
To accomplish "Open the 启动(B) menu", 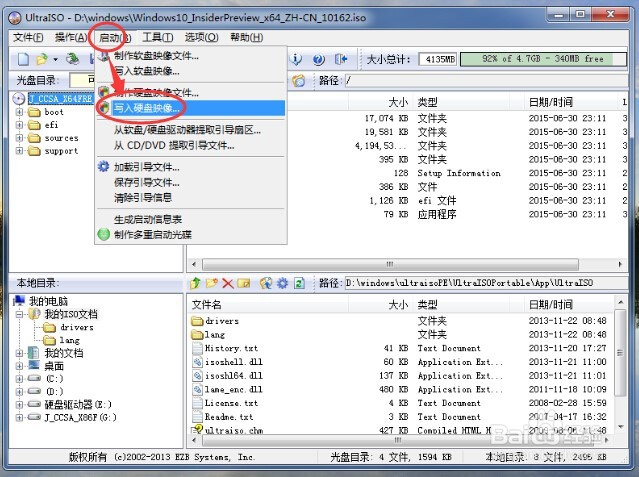I will click(x=115, y=38).
